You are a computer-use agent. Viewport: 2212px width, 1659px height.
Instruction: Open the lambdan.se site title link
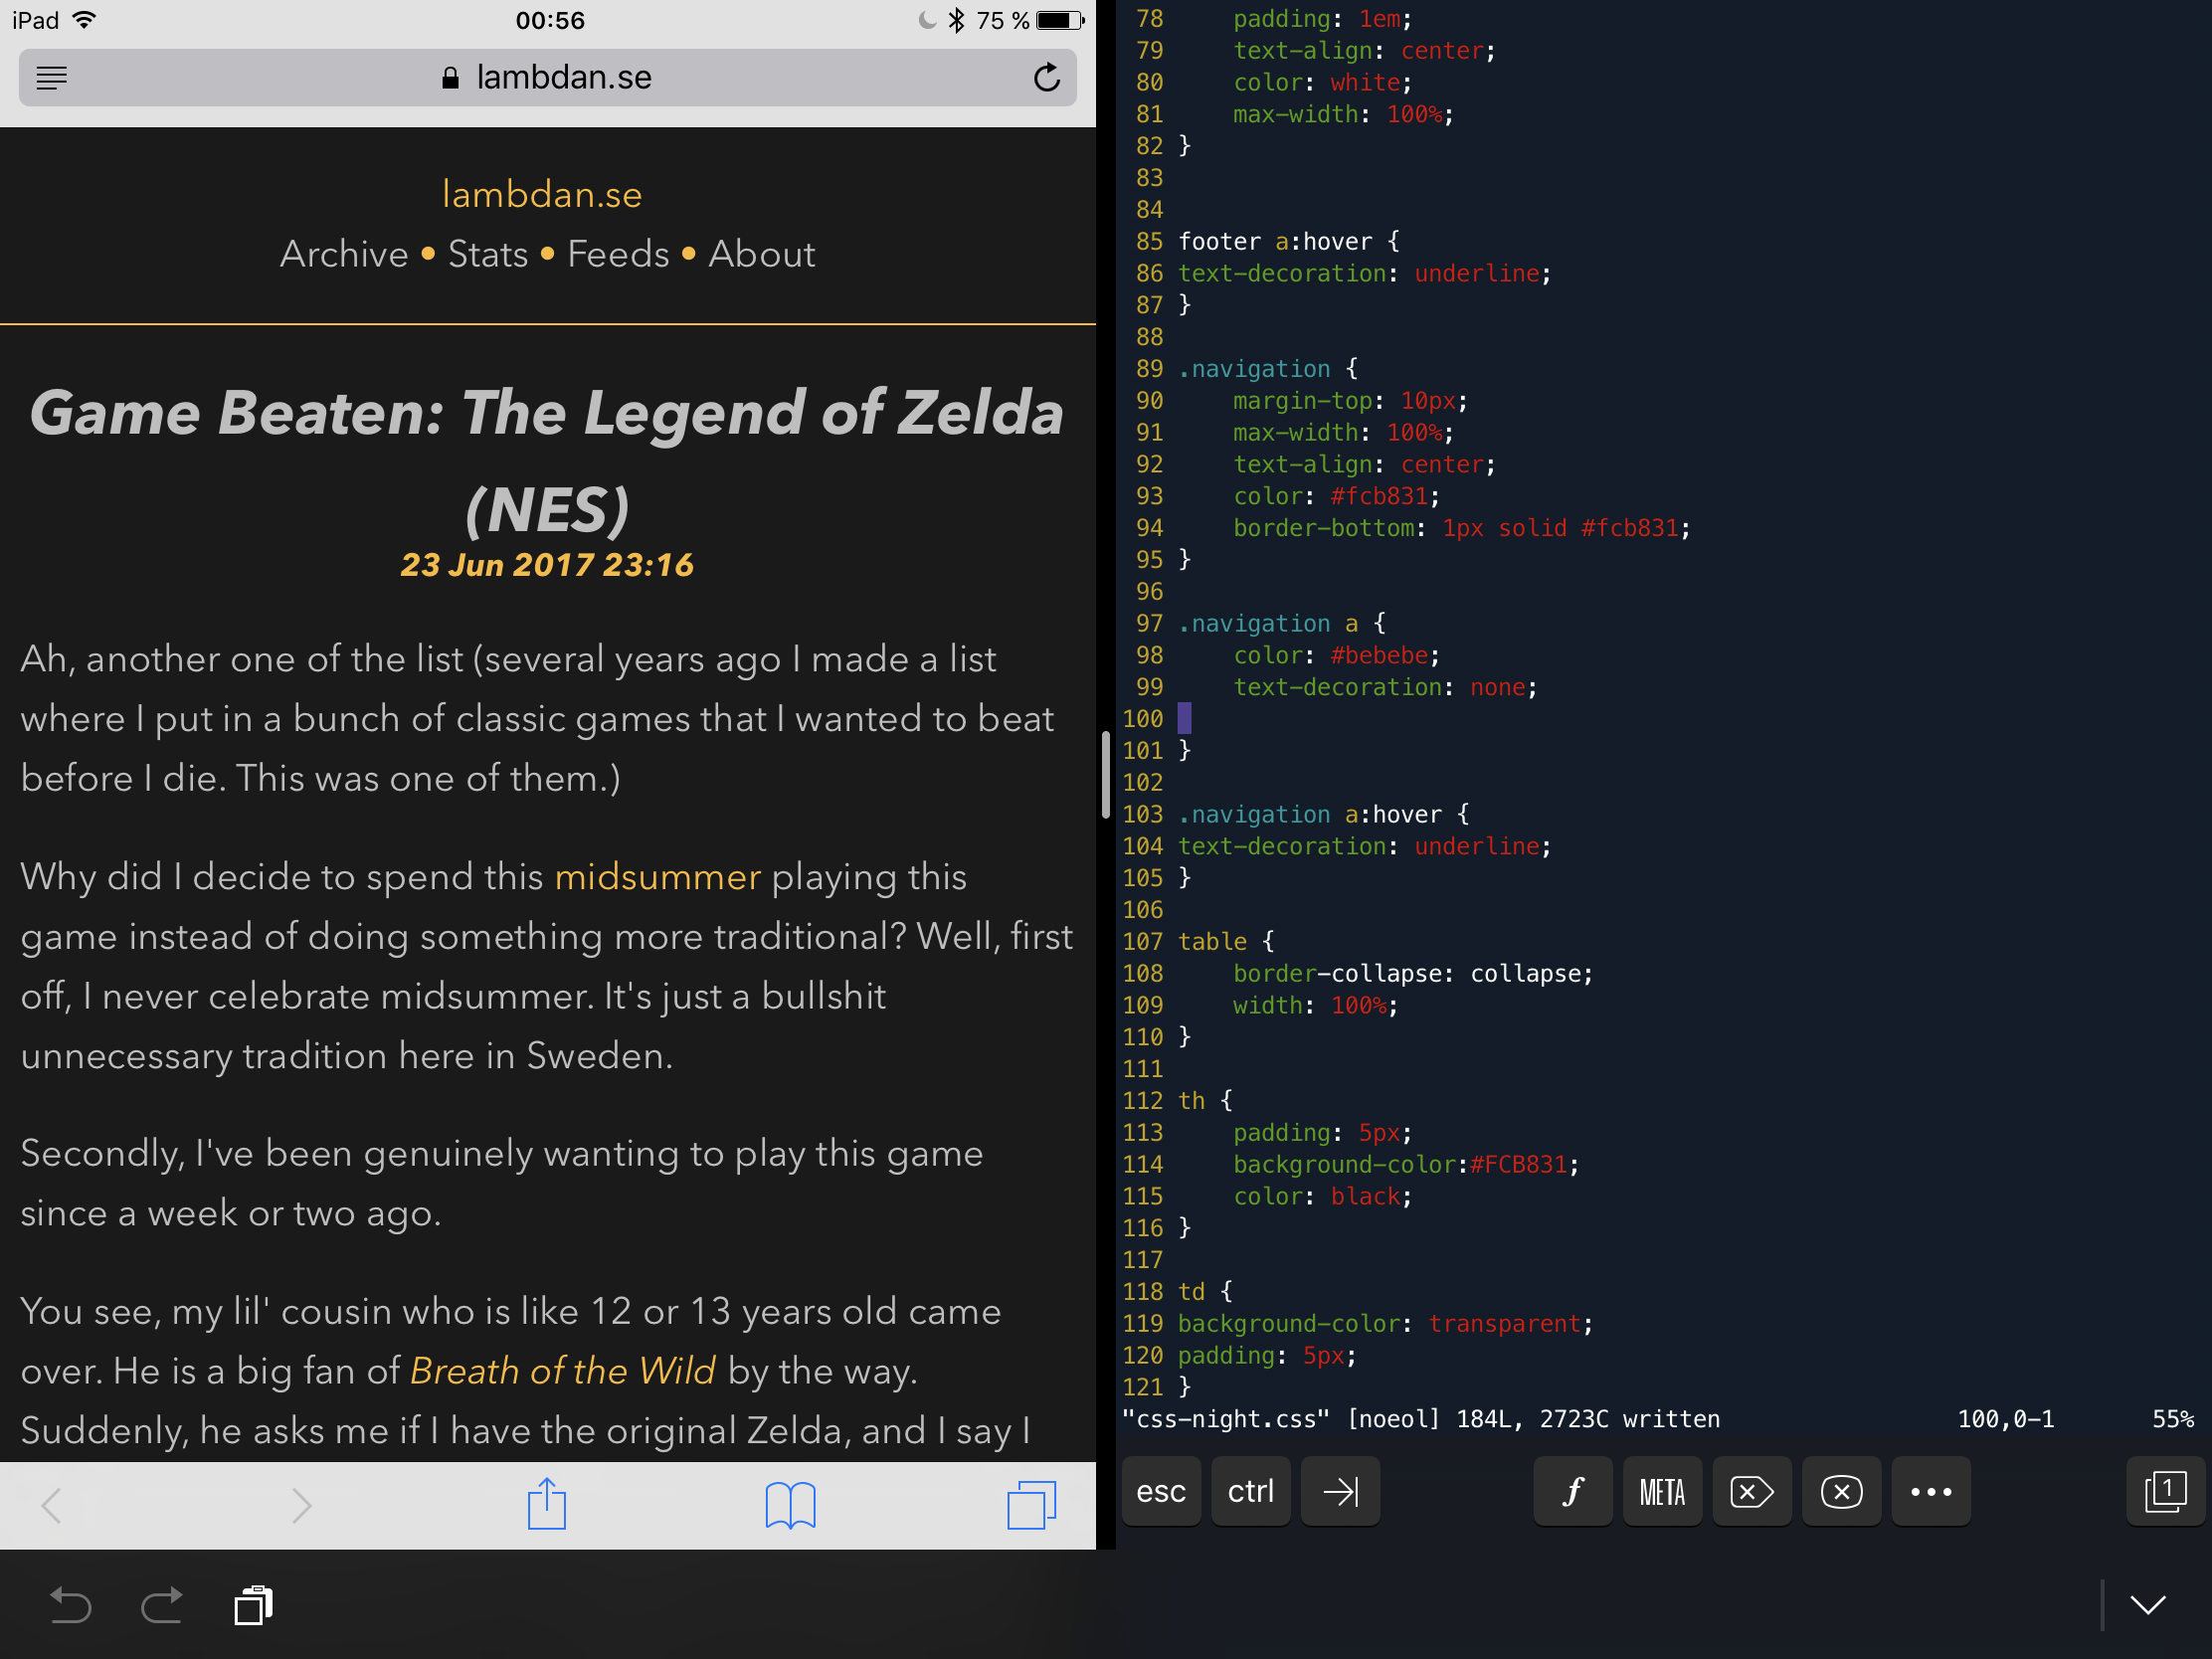pos(542,194)
